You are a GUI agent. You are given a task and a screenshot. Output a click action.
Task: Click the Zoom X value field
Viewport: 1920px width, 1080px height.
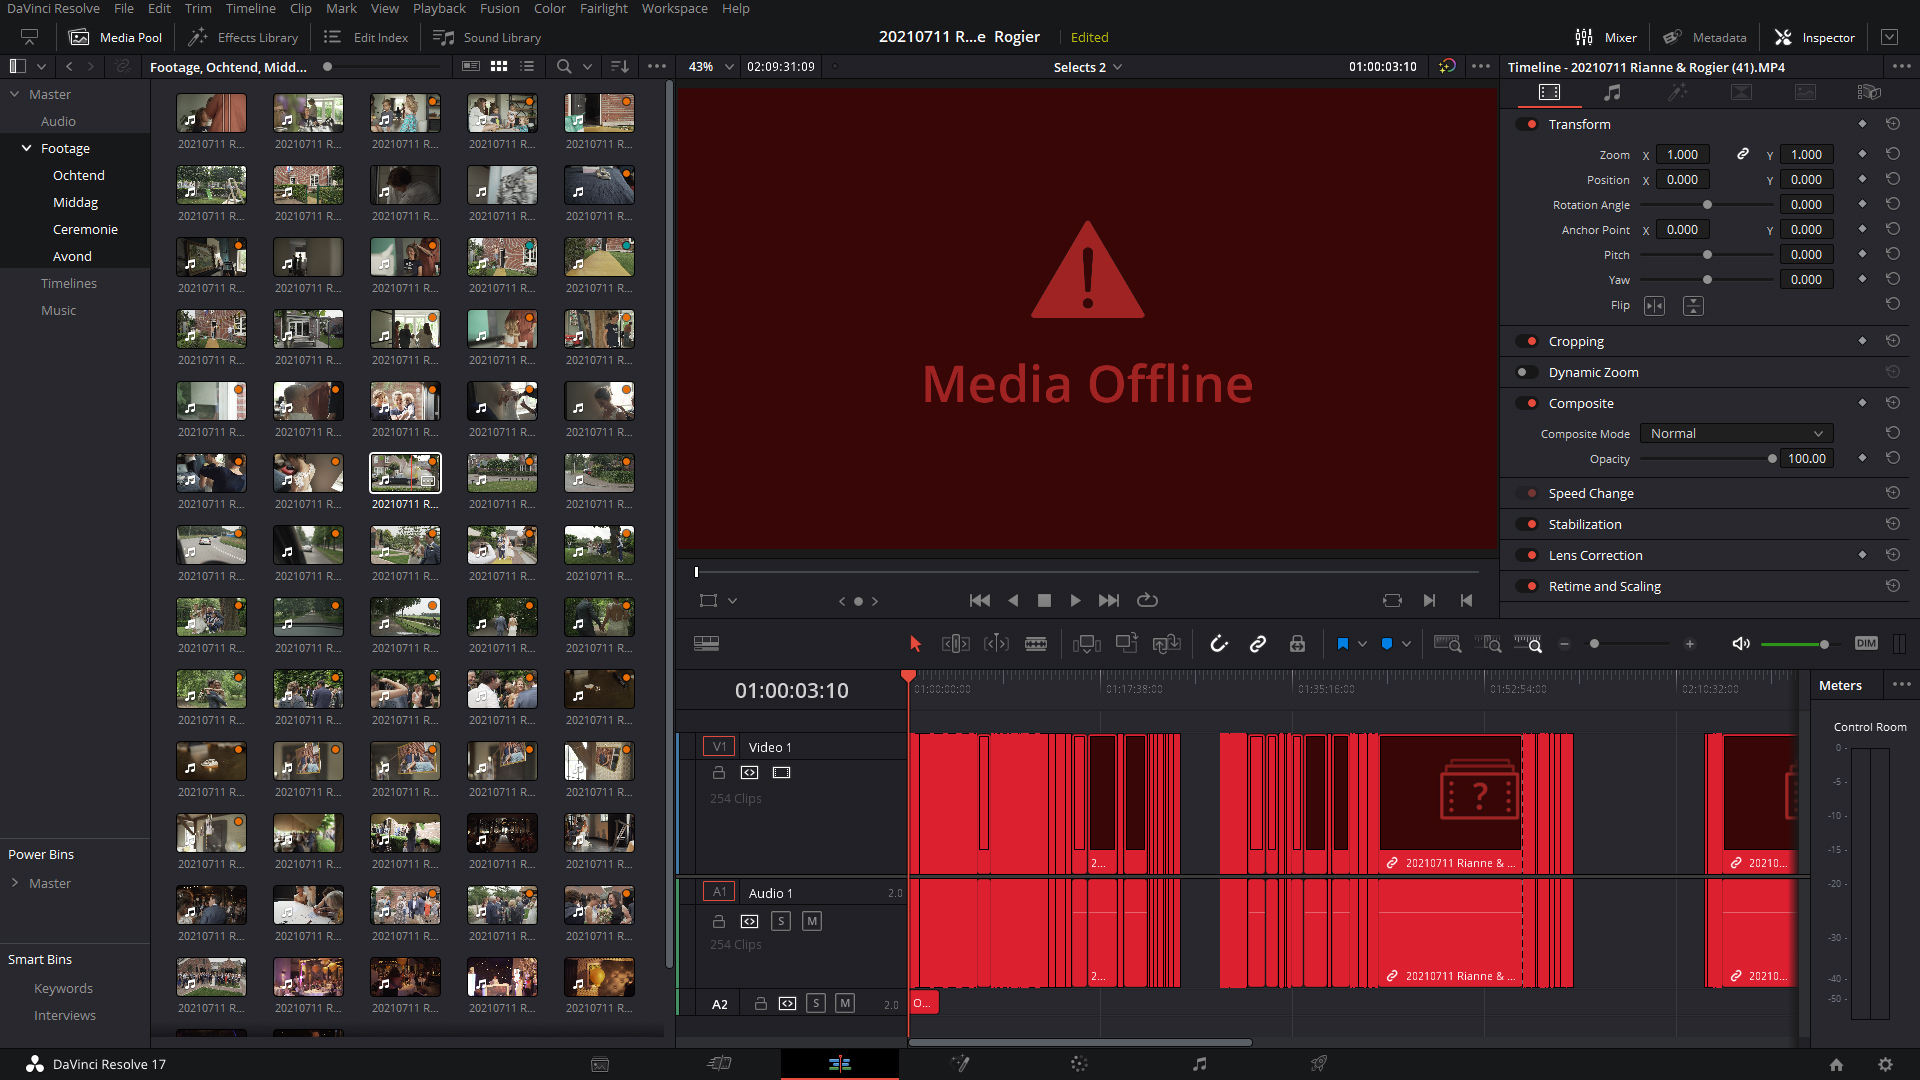coord(1682,155)
